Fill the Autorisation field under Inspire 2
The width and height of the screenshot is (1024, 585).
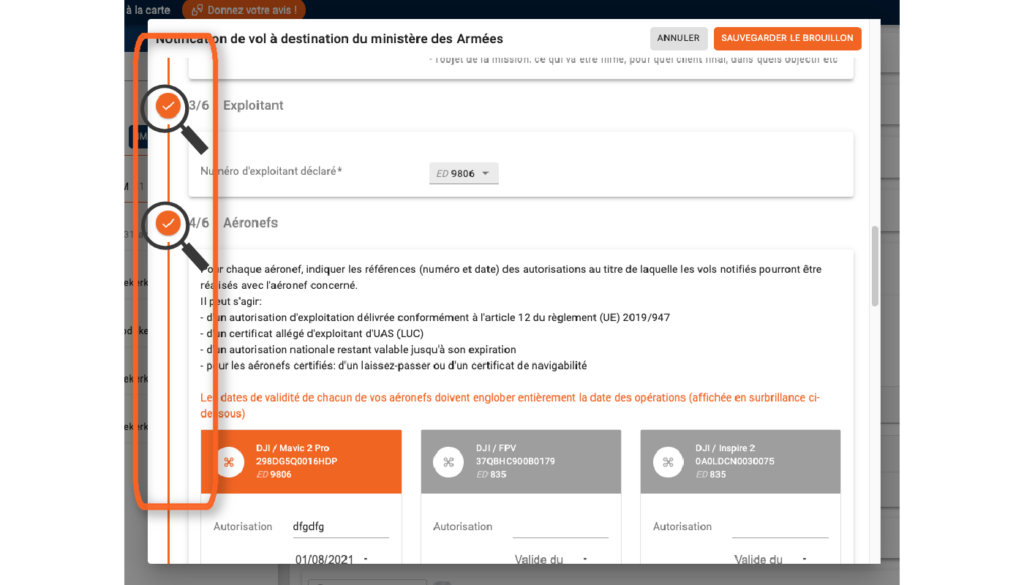[780, 526]
